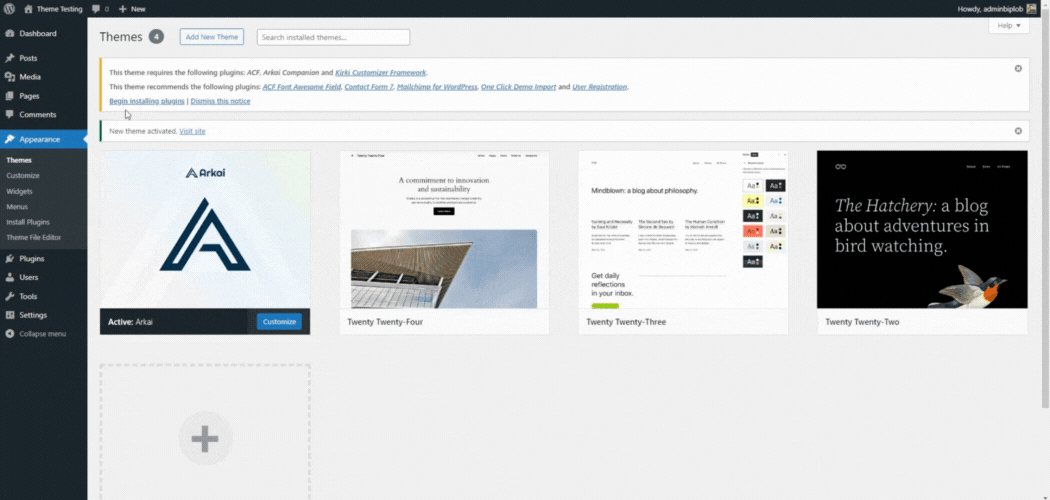Image resolution: width=1050 pixels, height=500 pixels.
Task: Click the Dashboard gauge icon
Action: click(10, 33)
